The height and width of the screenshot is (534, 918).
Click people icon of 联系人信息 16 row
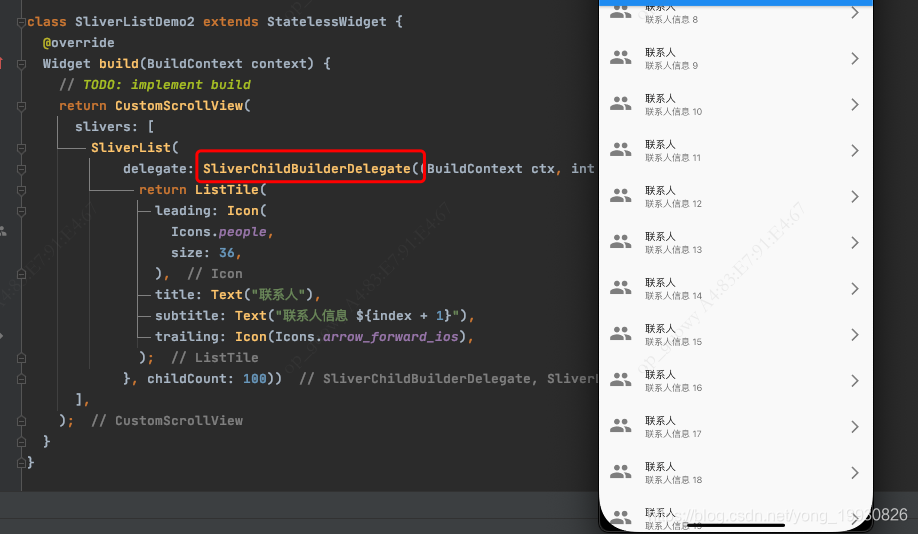[621, 380]
